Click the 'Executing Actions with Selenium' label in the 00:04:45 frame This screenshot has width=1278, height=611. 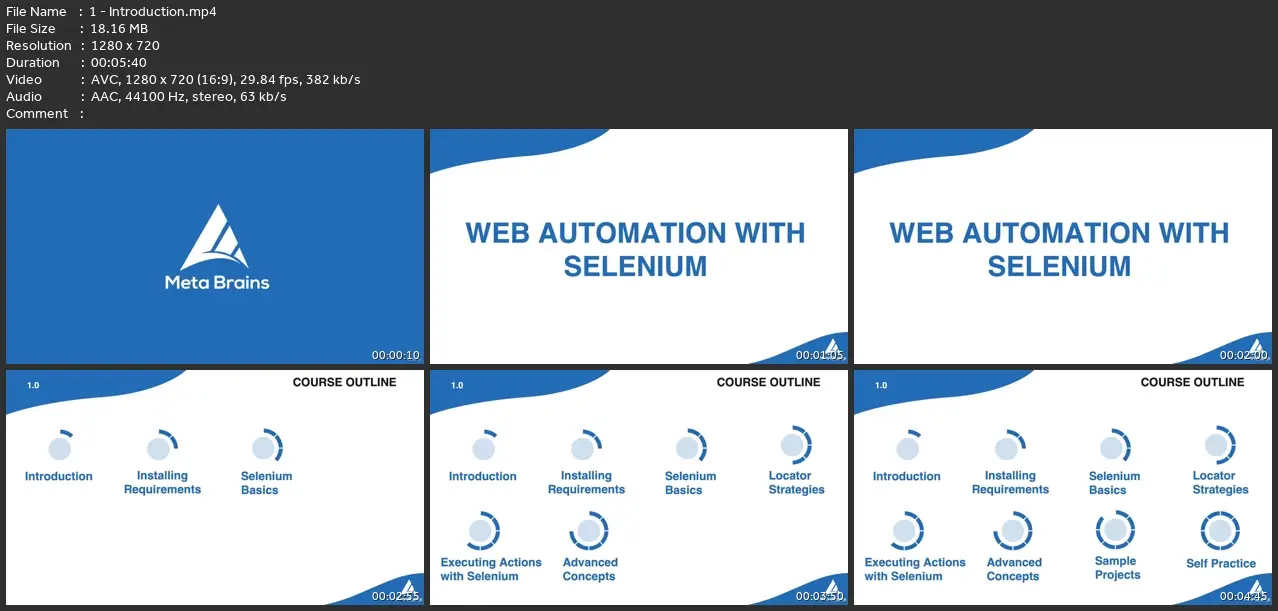point(915,570)
